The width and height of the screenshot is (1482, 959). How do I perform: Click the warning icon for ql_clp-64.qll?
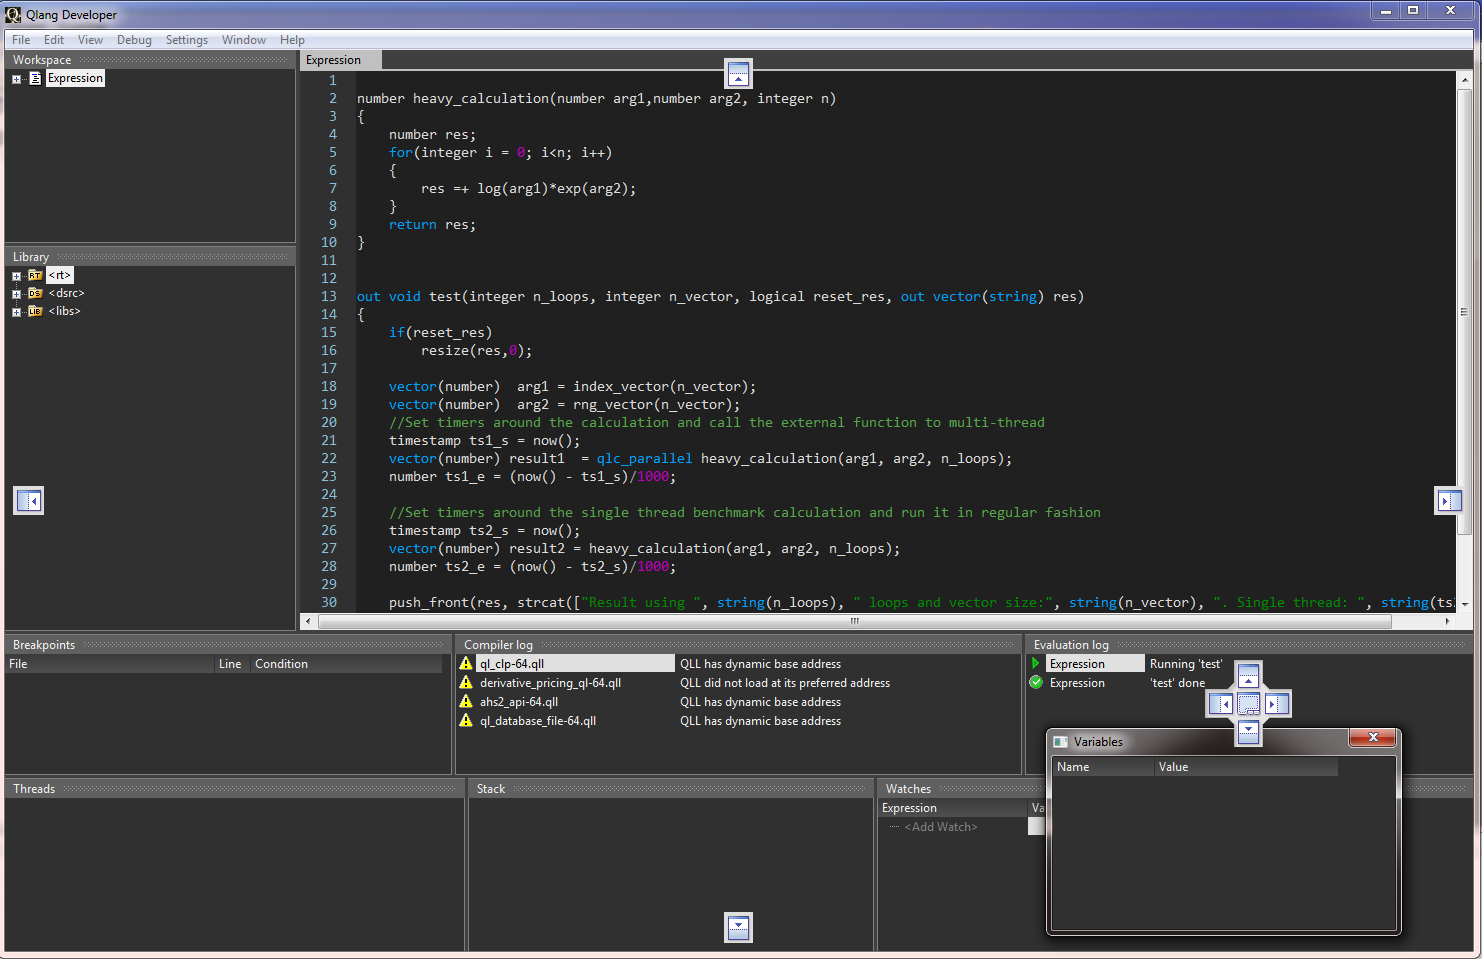click(466, 663)
